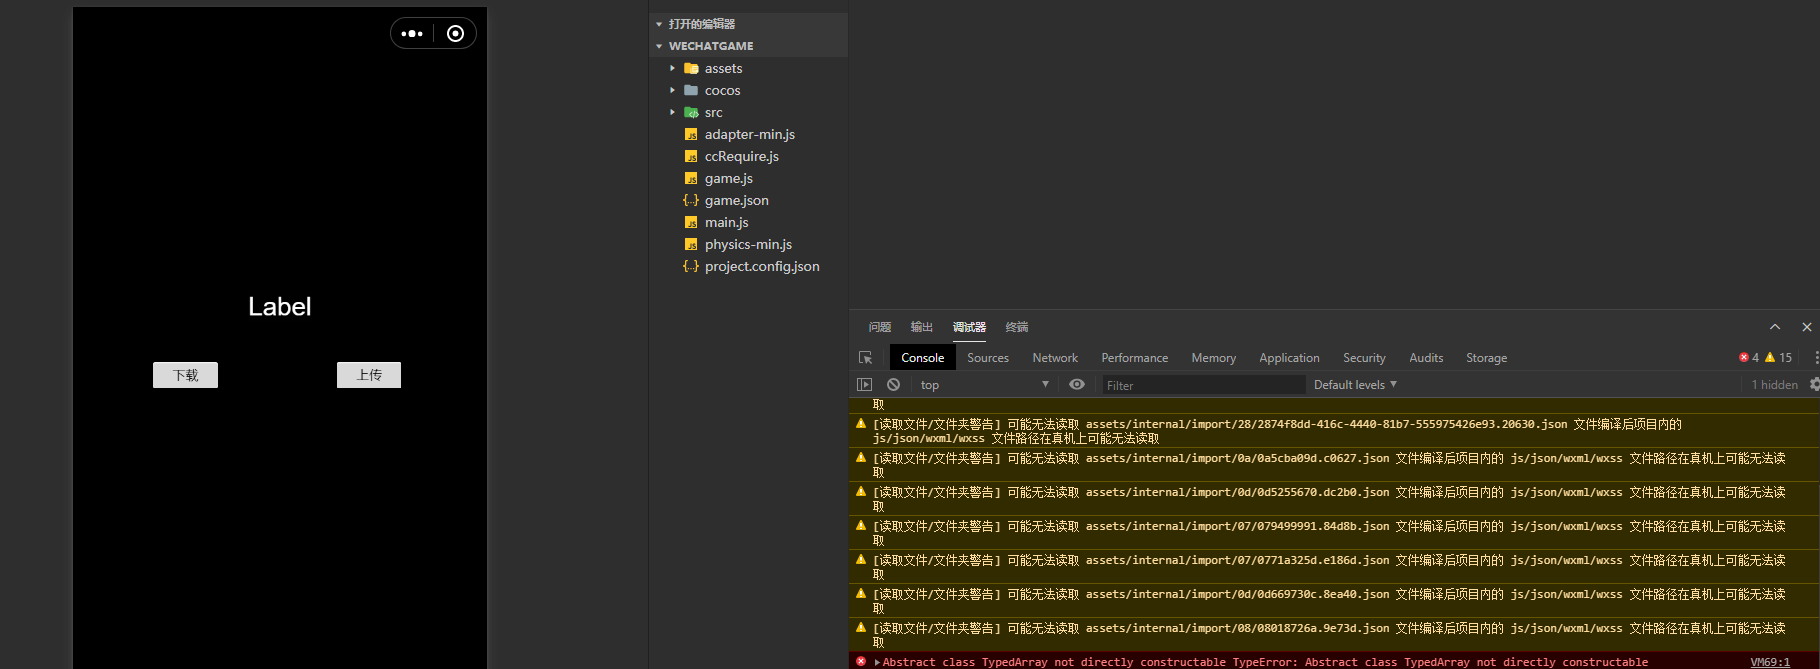Expand the assets folder arrow
The image size is (1820, 669).
pyautogui.click(x=672, y=68)
